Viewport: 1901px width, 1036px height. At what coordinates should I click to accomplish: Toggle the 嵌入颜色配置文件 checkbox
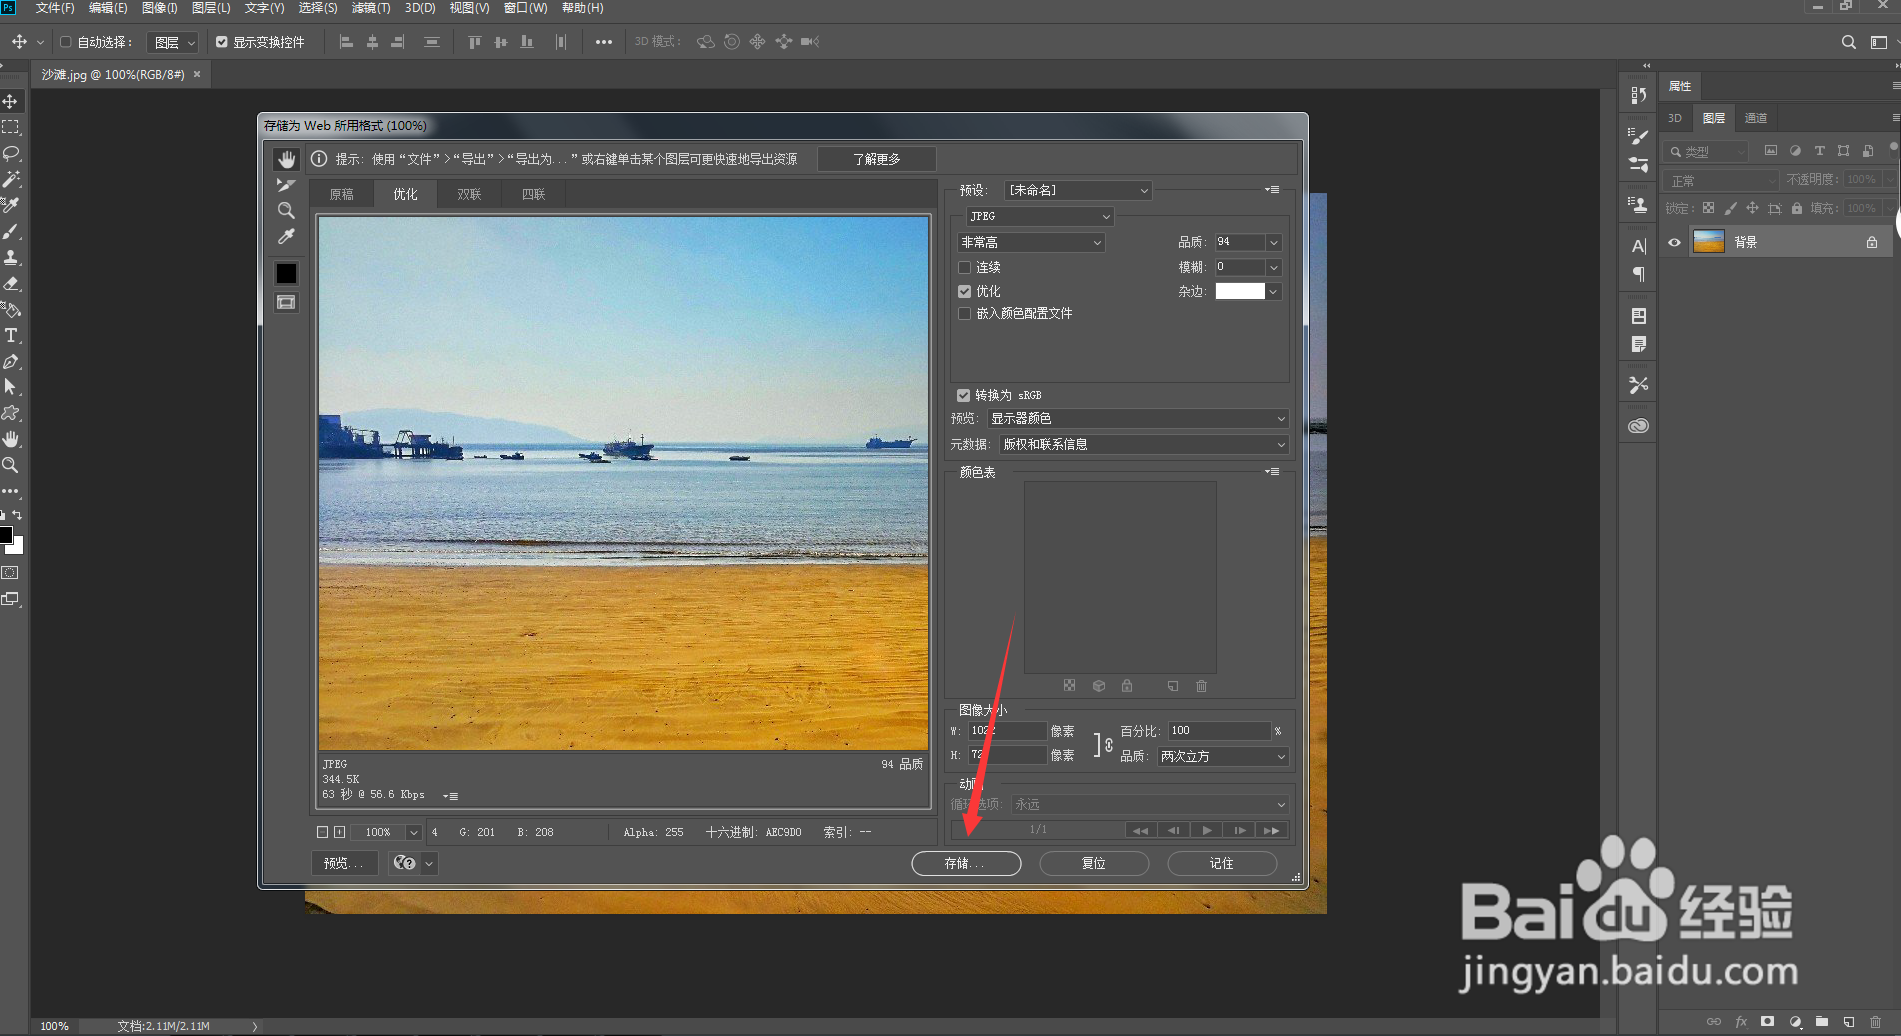point(964,313)
